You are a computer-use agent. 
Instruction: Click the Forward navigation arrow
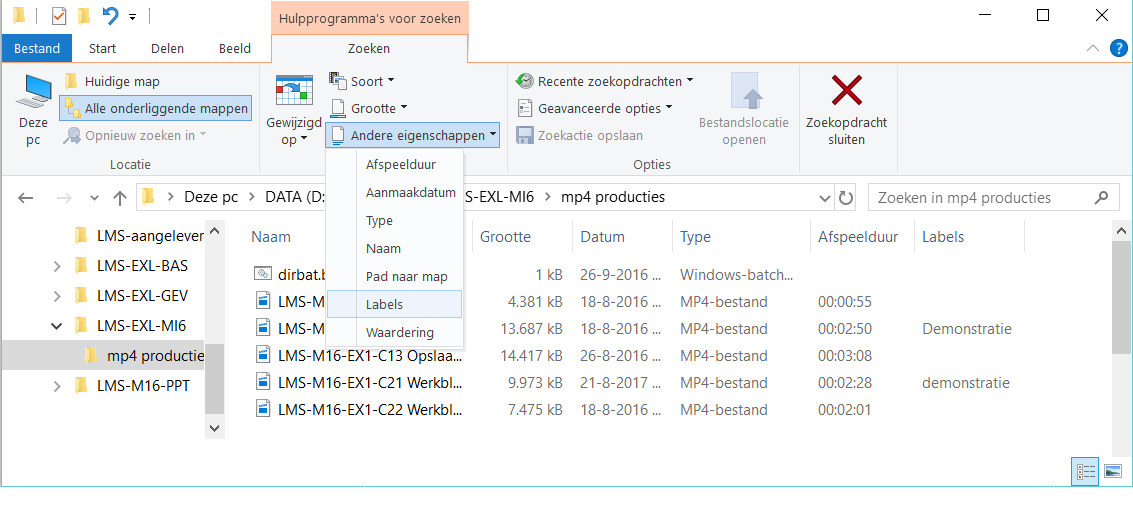coord(64,198)
